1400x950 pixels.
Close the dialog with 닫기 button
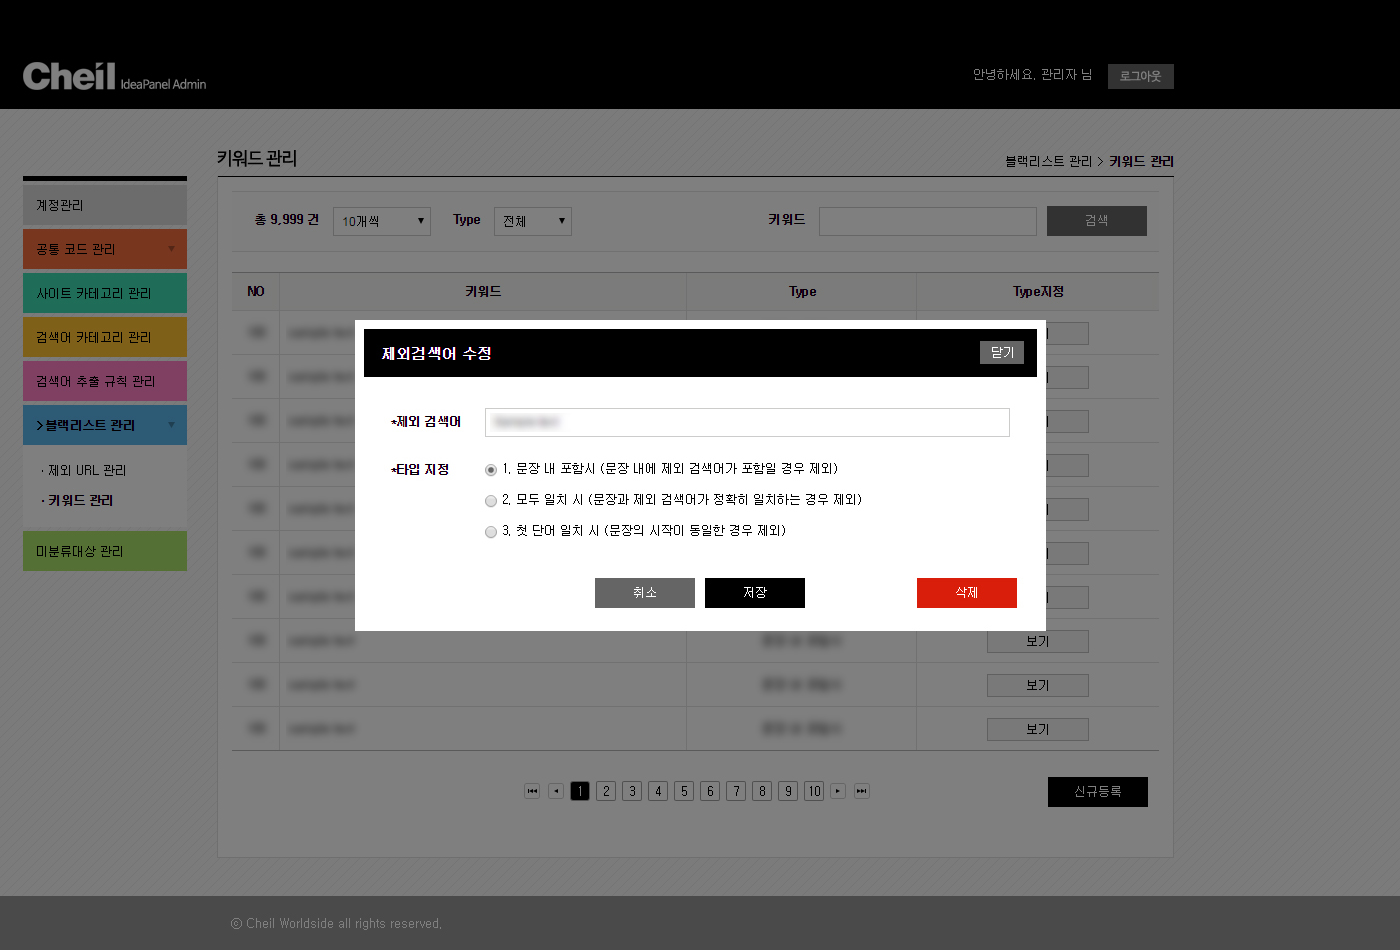pyautogui.click(x=1001, y=352)
